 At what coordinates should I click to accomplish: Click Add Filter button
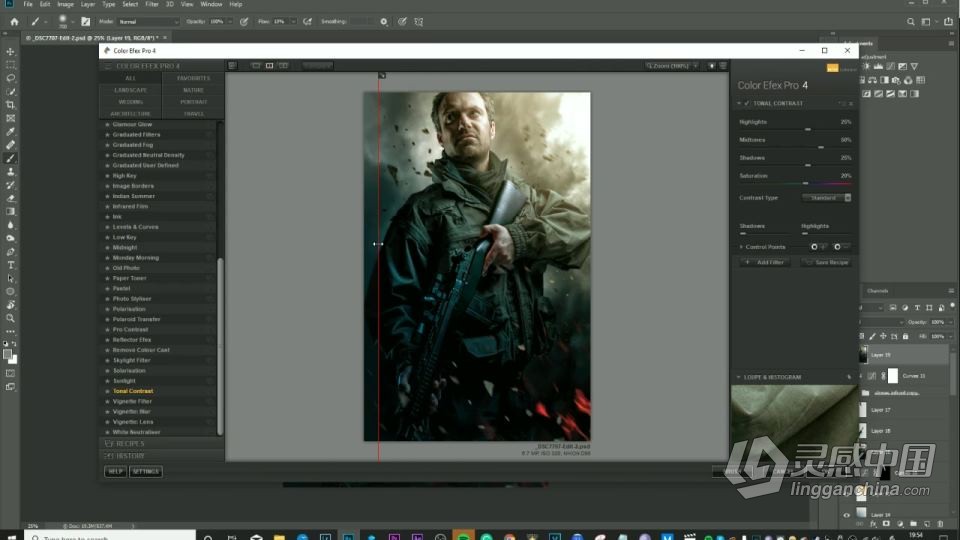pos(765,262)
